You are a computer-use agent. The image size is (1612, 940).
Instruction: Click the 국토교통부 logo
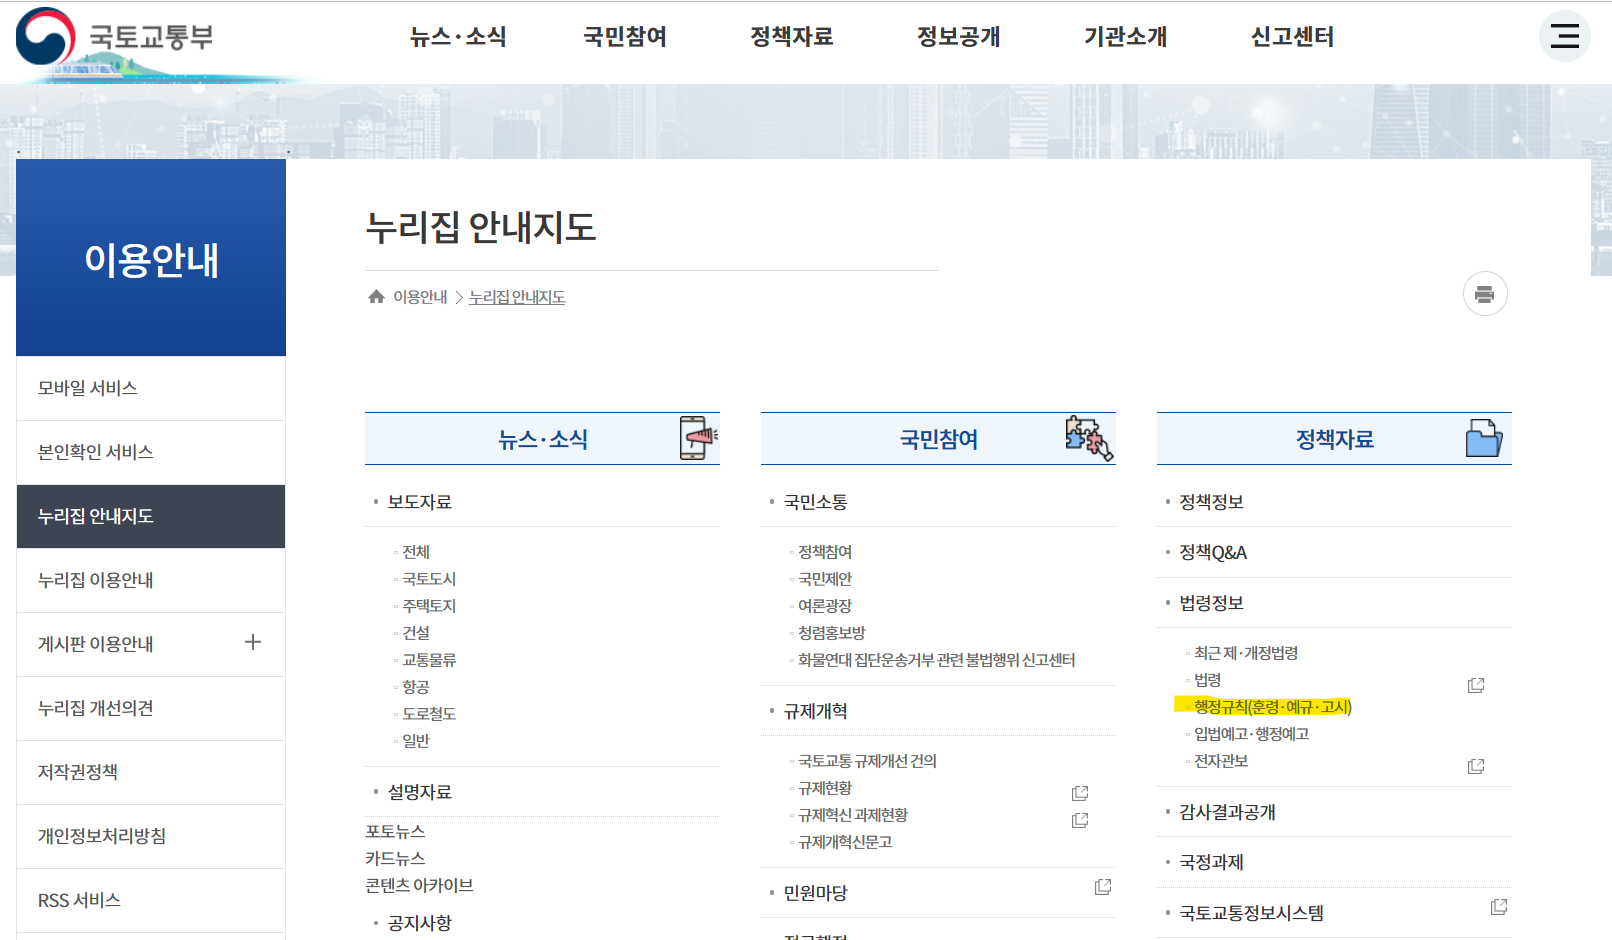click(120, 36)
